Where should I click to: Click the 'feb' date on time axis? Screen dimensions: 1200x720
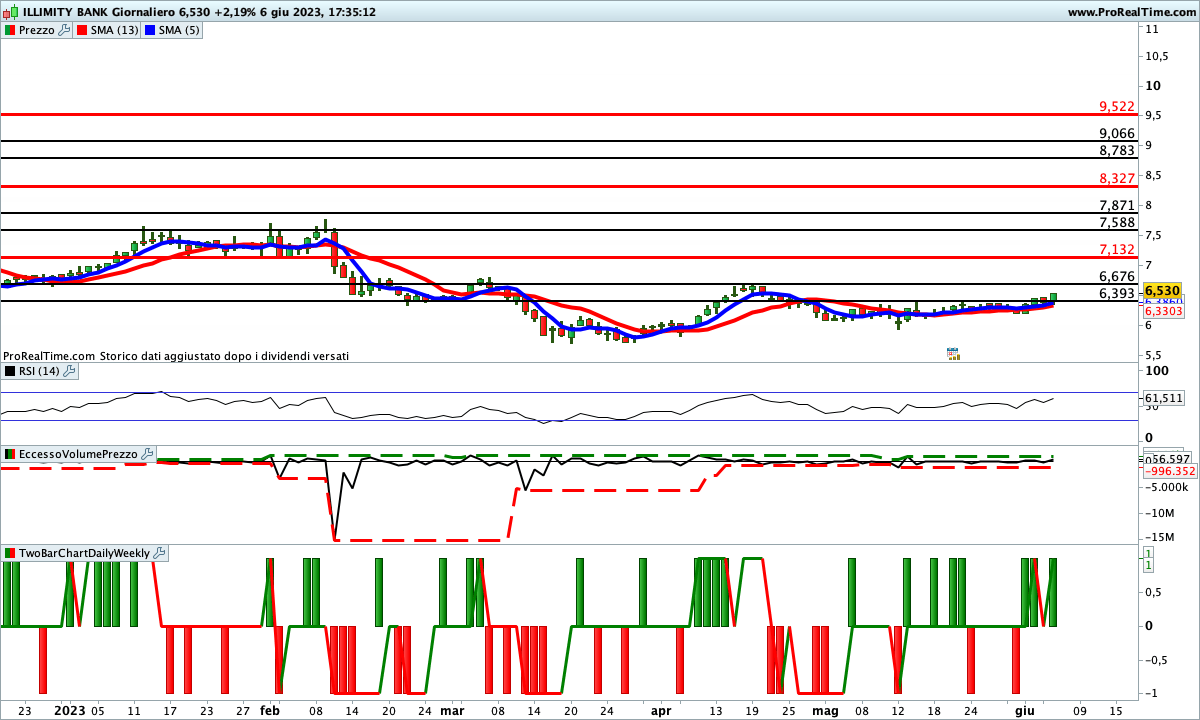(x=270, y=710)
